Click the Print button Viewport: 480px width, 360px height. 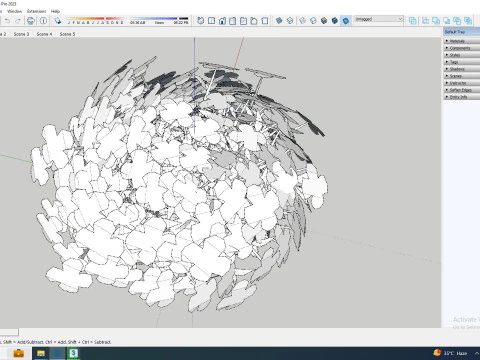point(31,21)
